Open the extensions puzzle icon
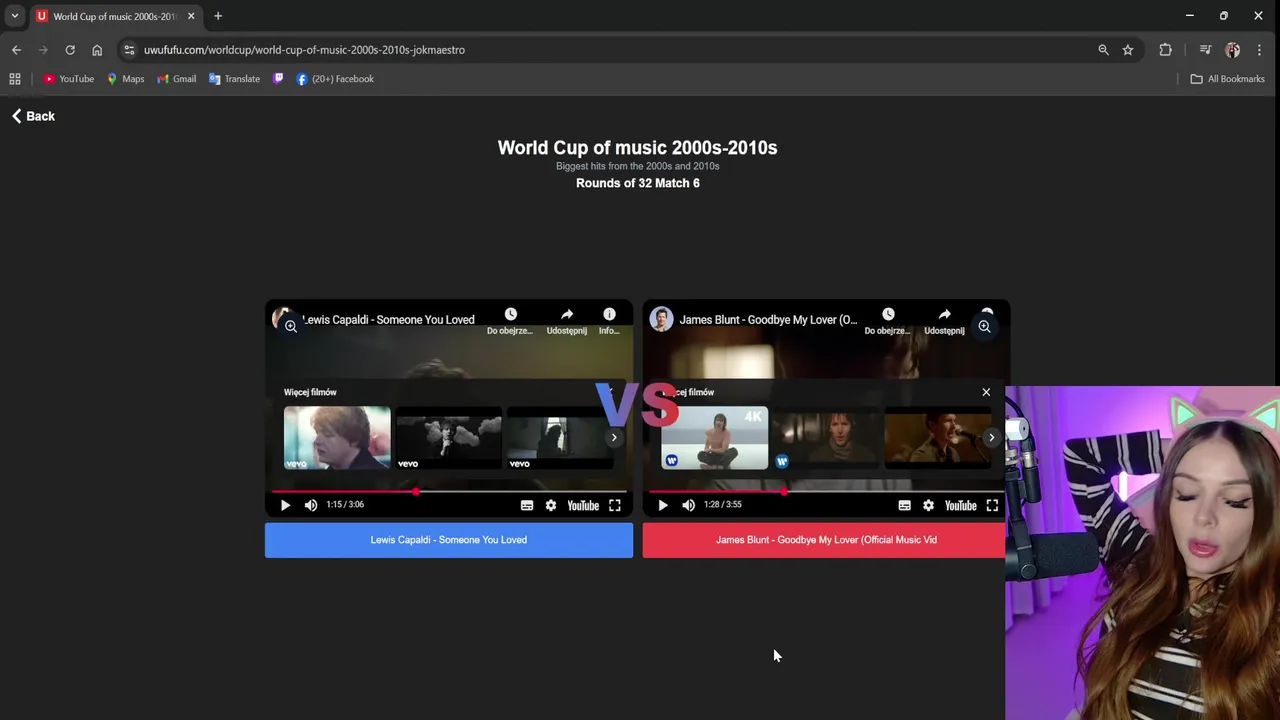This screenshot has width=1280, height=720. point(1165,50)
